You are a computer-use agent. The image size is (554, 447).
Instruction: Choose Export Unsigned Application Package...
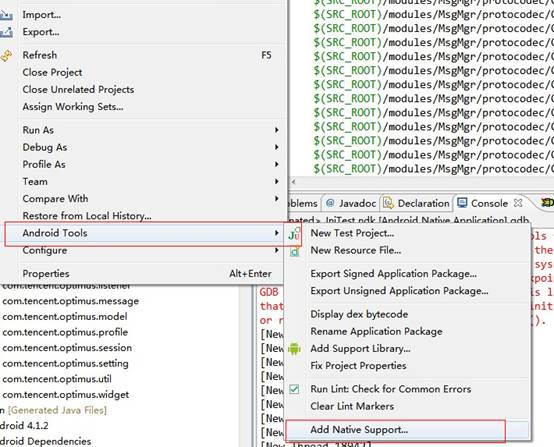point(407,291)
